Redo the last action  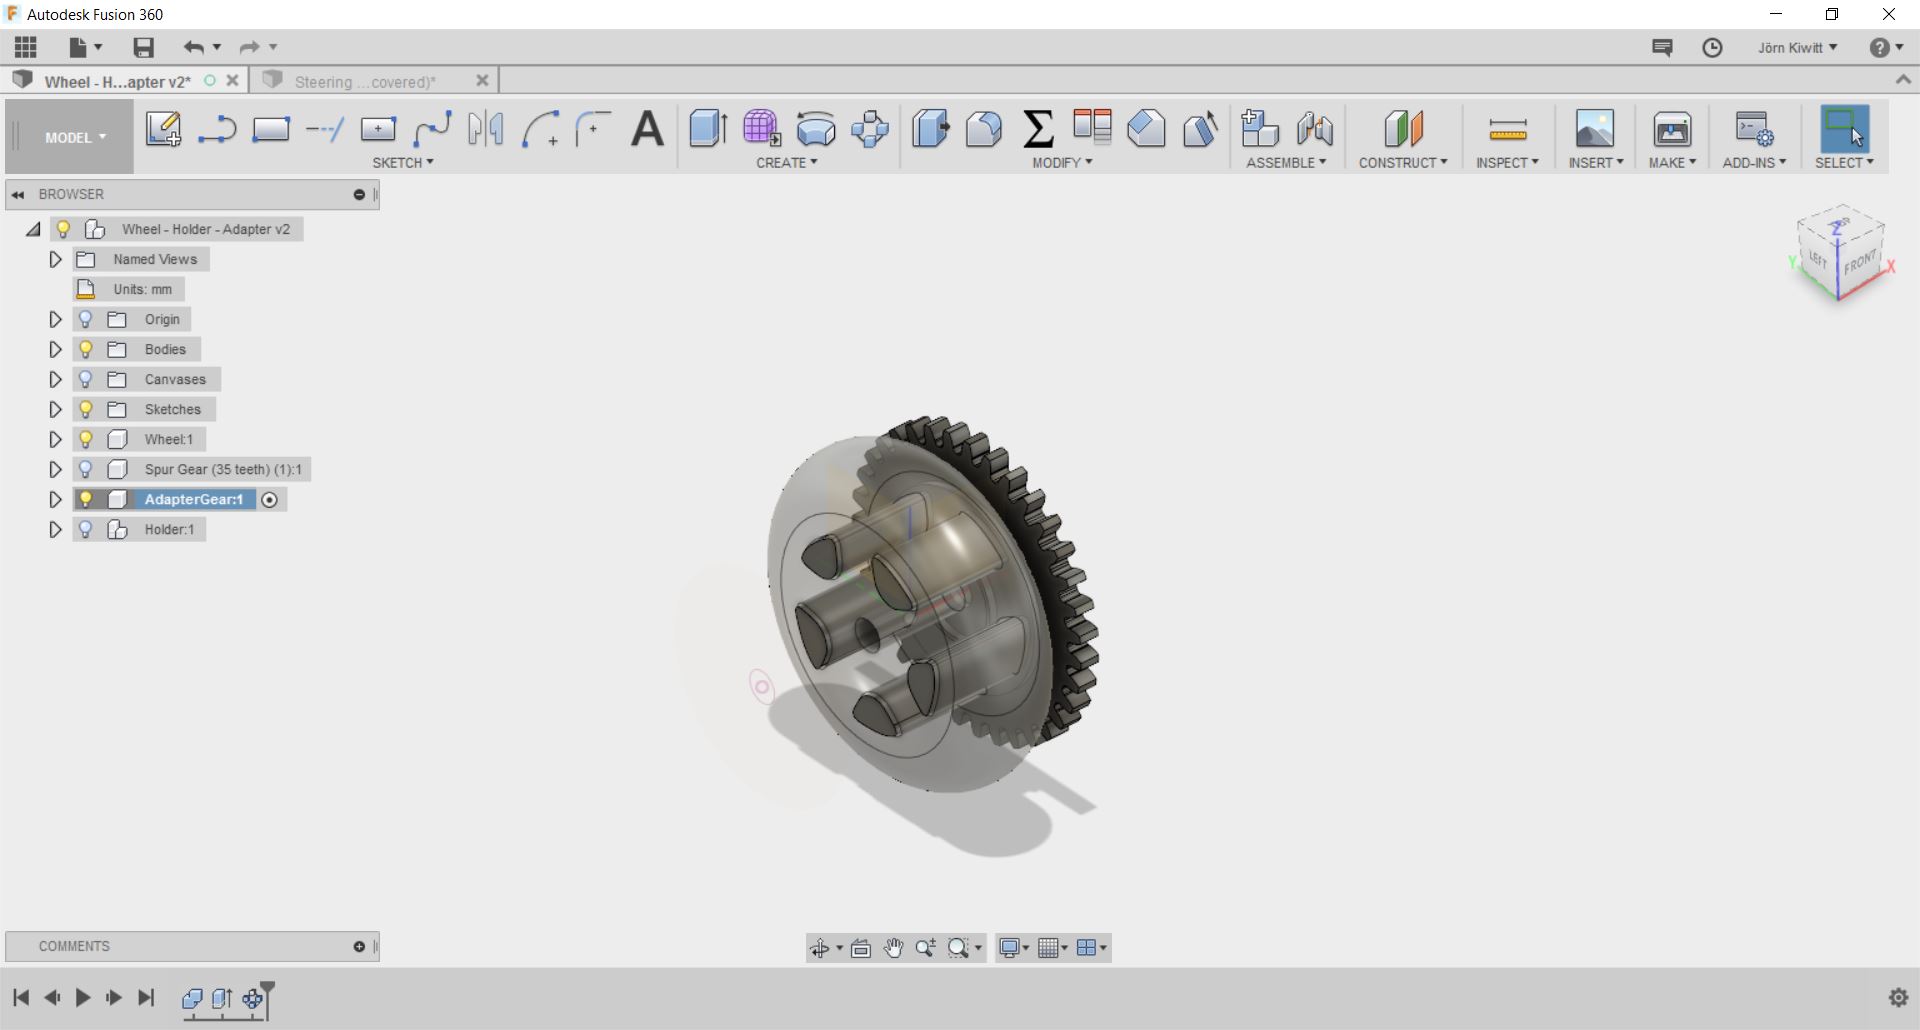250,47
